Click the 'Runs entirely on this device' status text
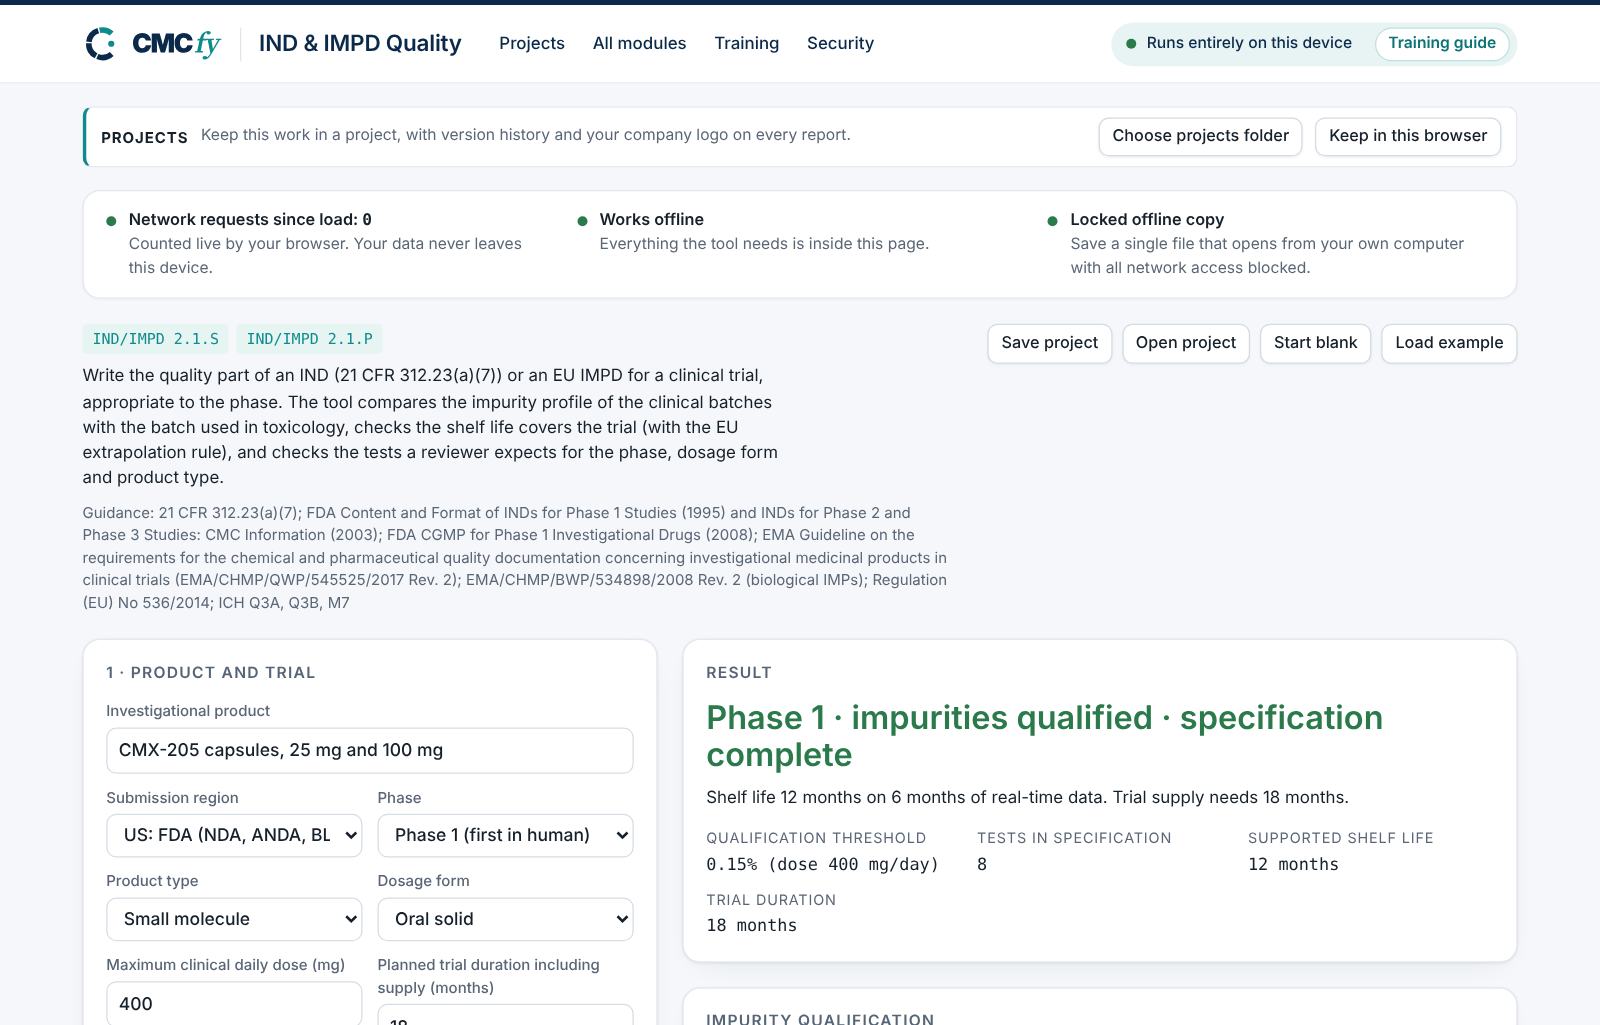This screenshot has height=1025, width=1600. (x=1249, y=43)
